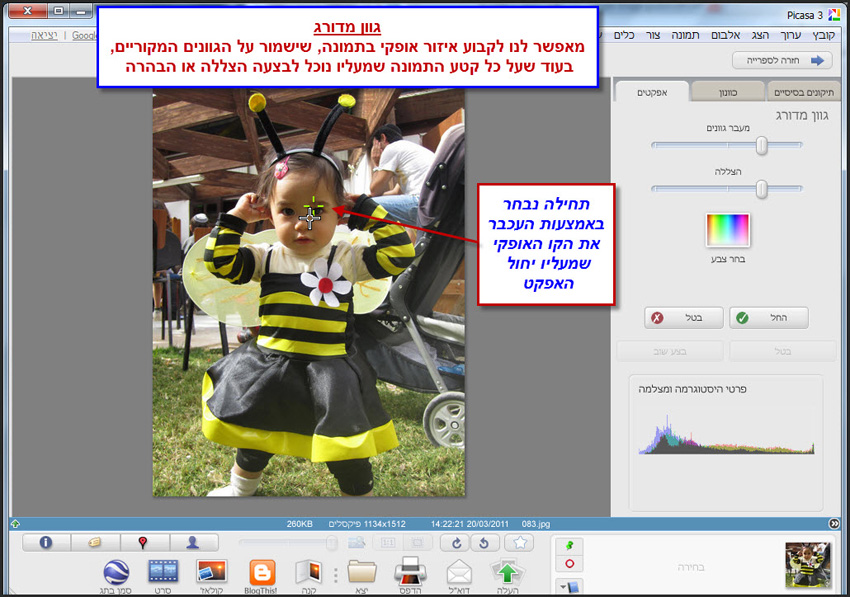
Task: Click the crosshair marker on the girl's face
Action: tap(310, 218)
